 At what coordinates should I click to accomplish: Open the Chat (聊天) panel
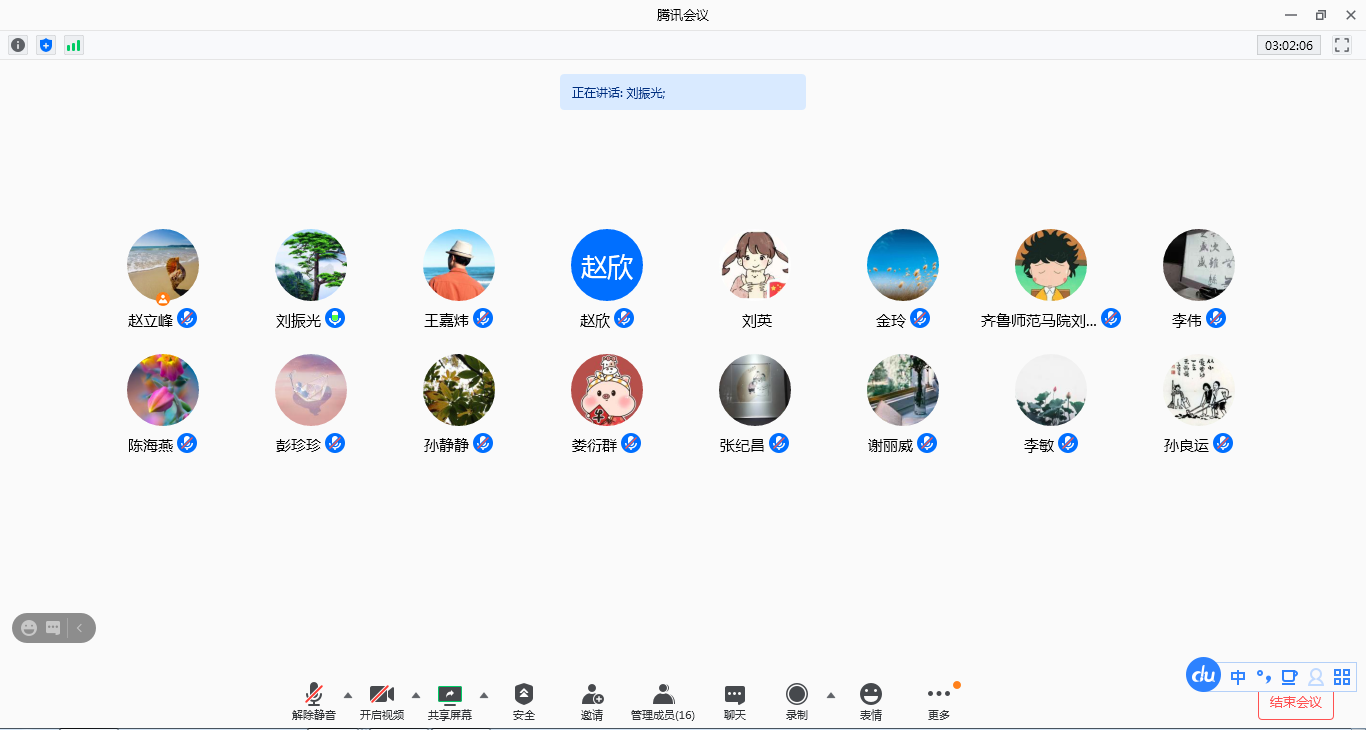[x=735, y=701]
